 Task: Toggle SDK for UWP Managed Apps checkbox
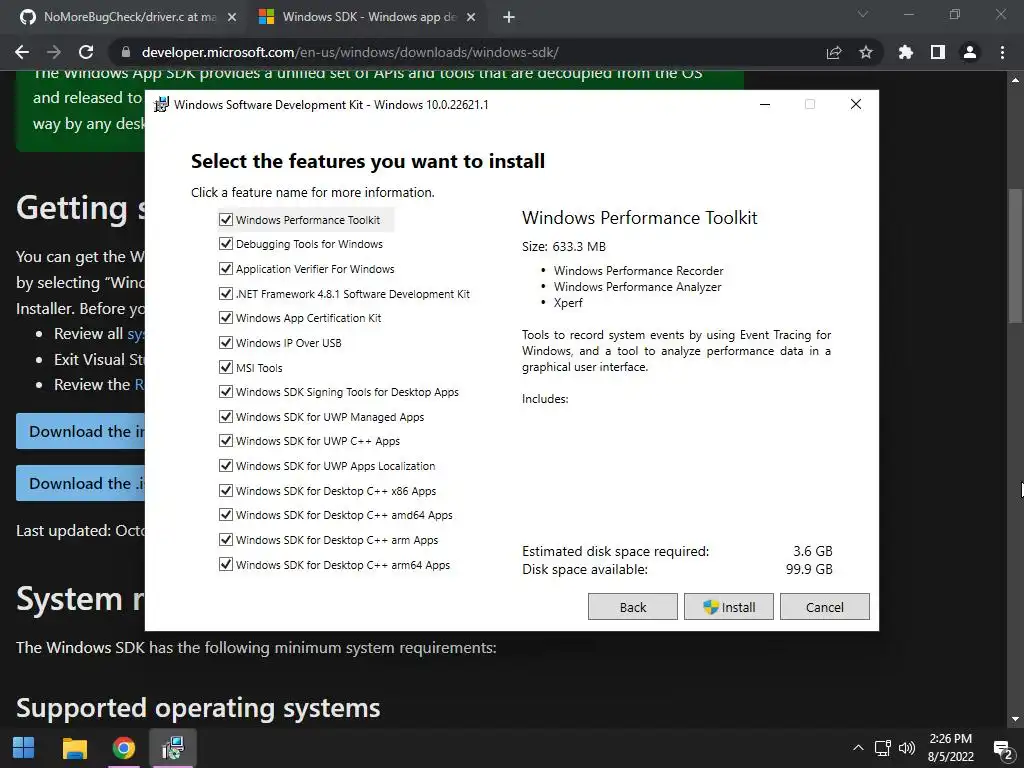click(x=226, y=416)
